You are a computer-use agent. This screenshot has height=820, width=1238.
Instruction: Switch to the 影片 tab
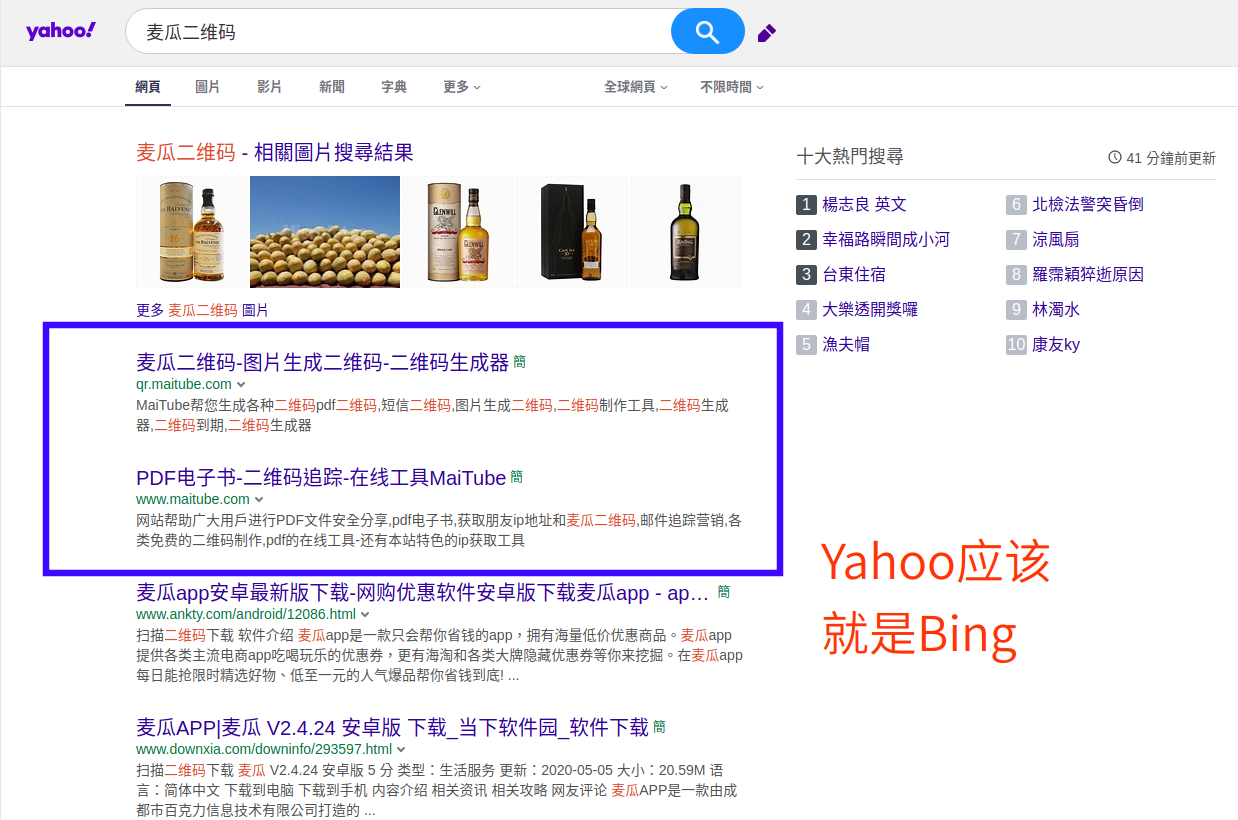(270, 87)
